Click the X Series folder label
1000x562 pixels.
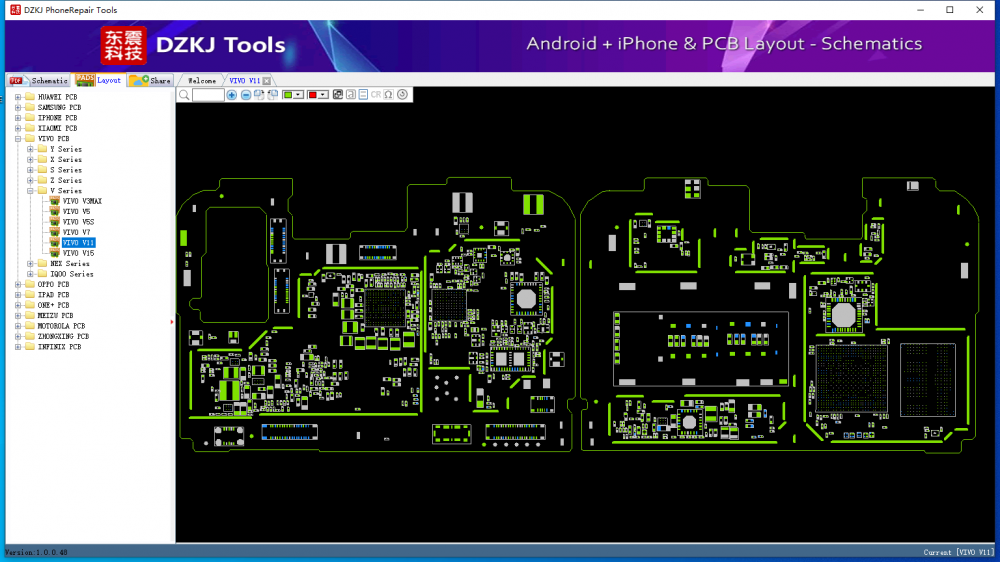(66, 159)
